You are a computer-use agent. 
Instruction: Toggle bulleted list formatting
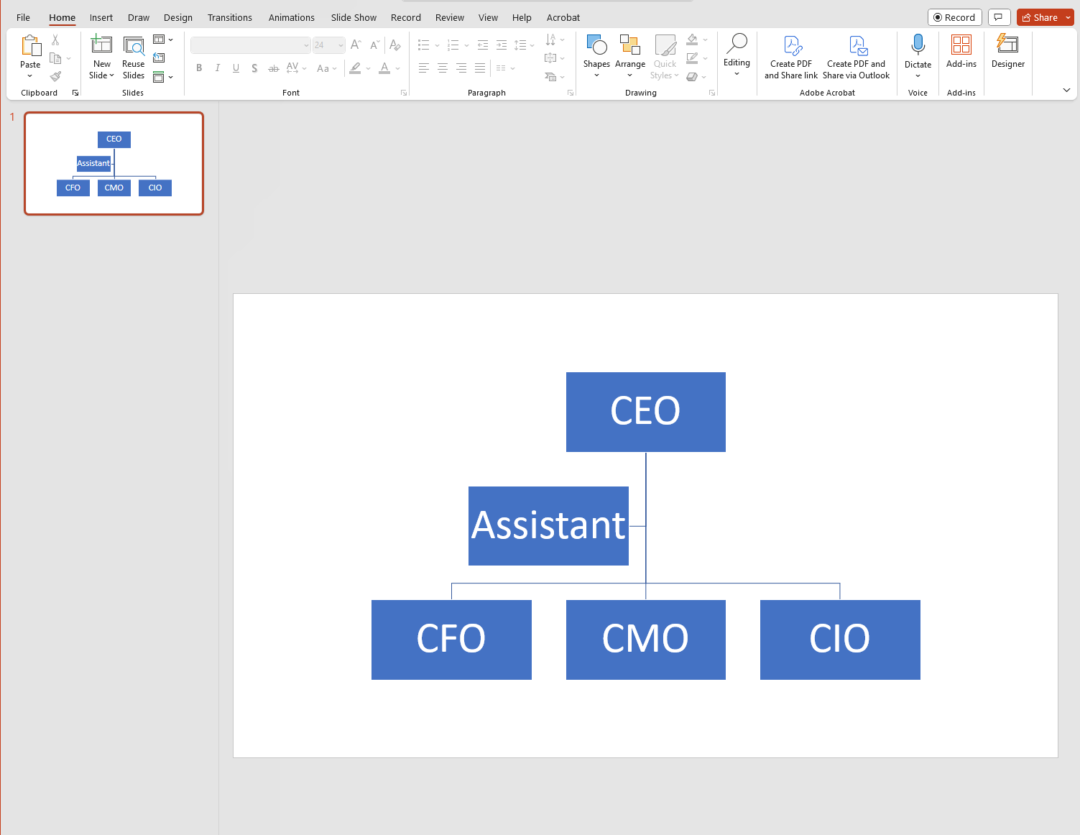pos(423,44)
